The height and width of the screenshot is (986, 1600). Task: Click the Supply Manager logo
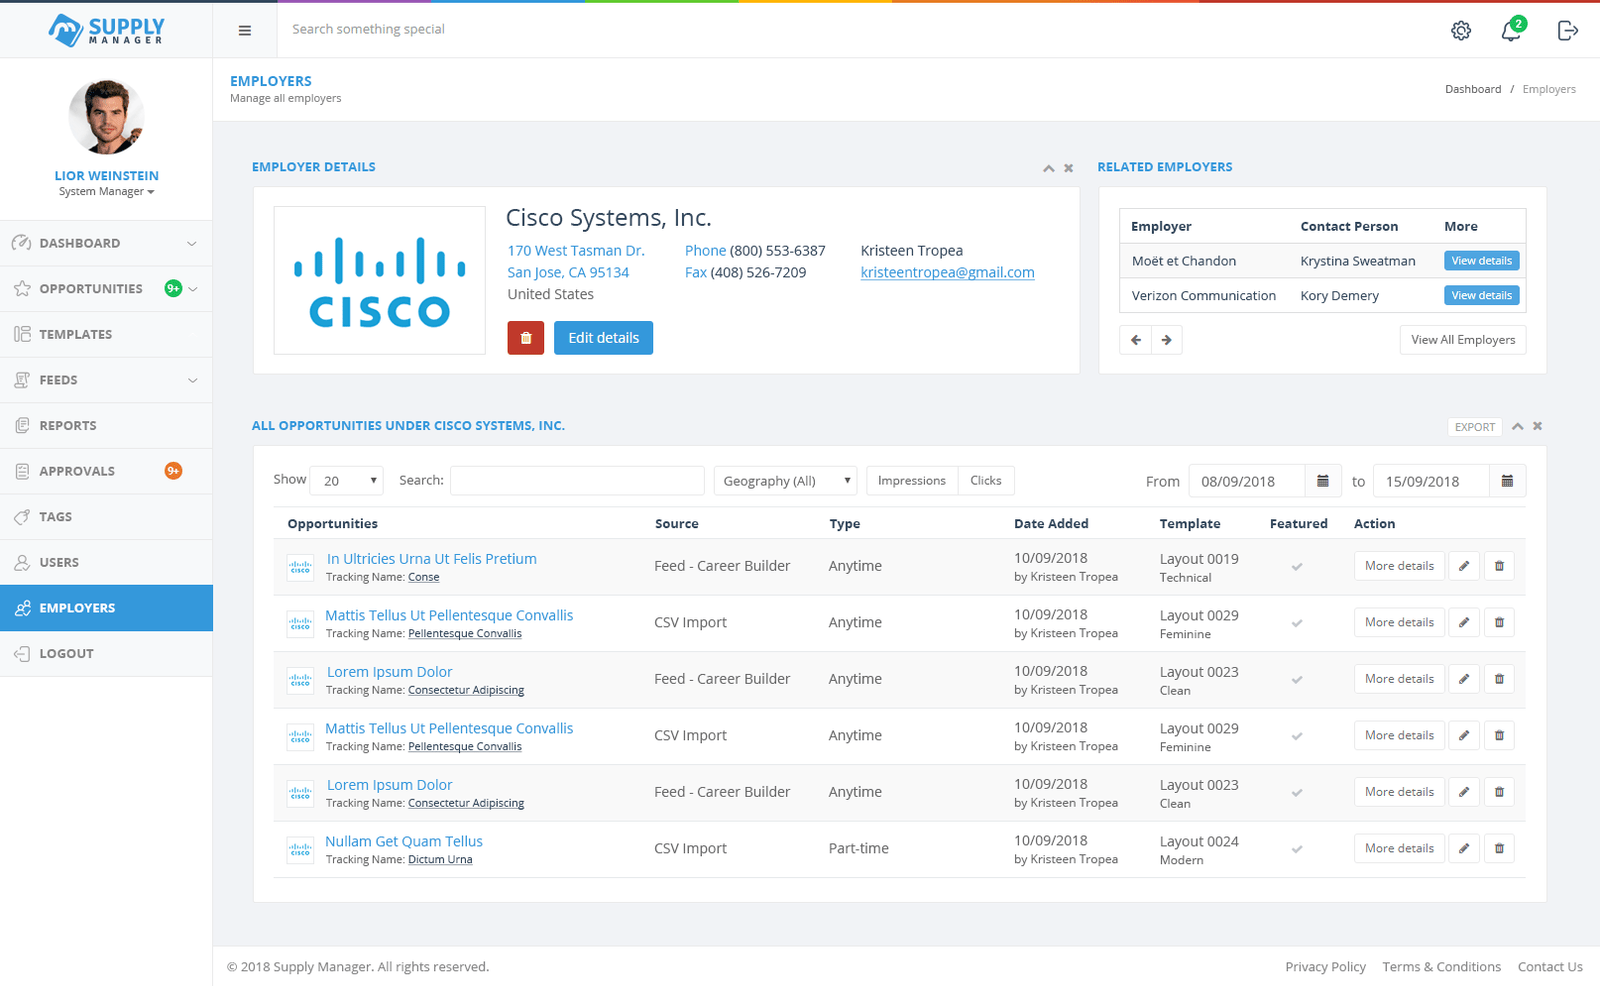click(106, 30)
